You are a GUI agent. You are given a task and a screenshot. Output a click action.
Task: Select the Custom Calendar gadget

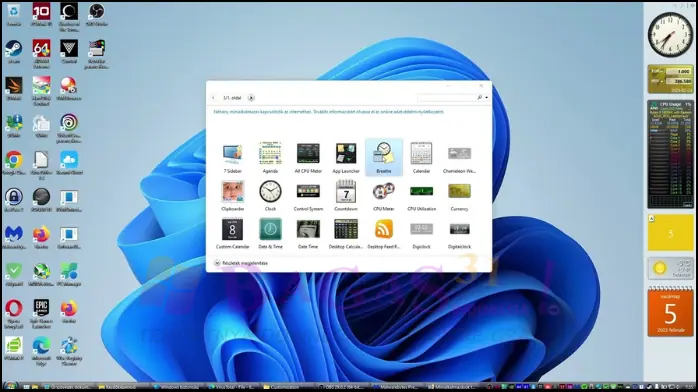[232, 234]
